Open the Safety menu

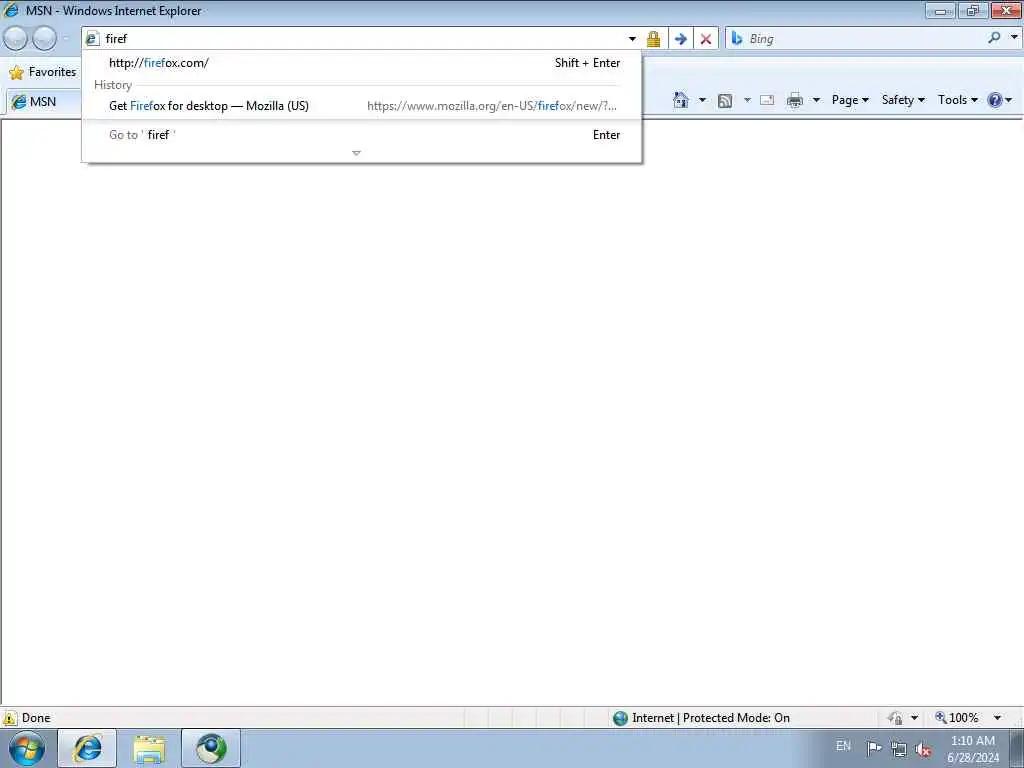click(903, 100)
